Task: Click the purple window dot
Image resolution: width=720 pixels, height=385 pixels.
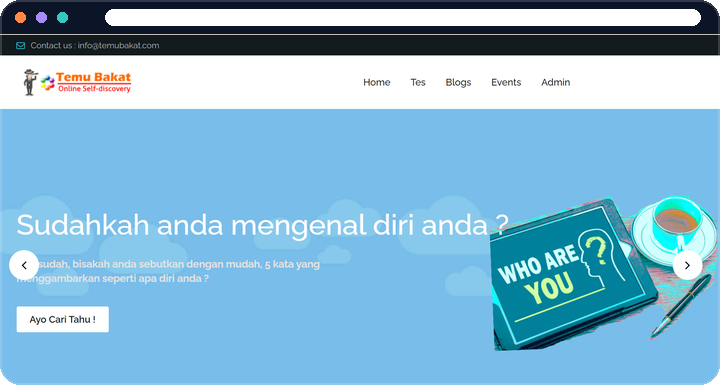Action: tap(41, 17)
